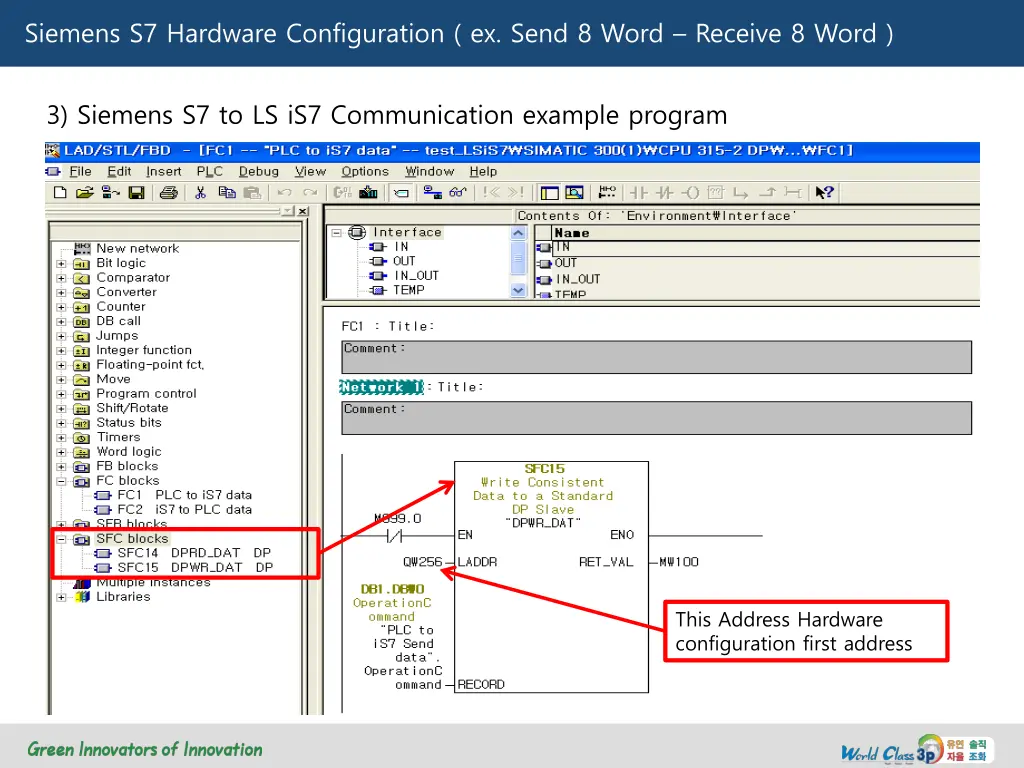This screenshot has height=768, width=1024.
Task: Click the Open folder toolbar icon
Action: click(84, 193)
